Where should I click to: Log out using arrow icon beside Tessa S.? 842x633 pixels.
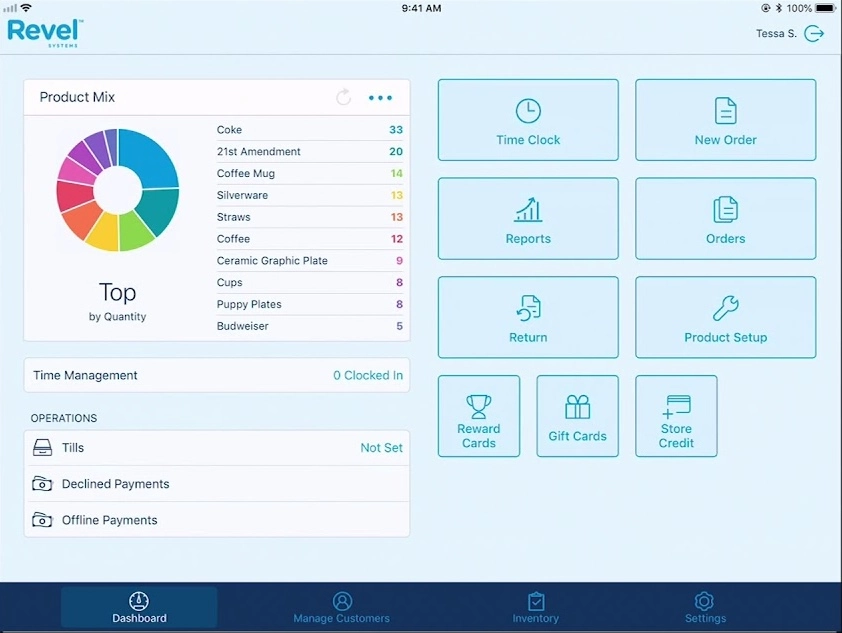coord(814,33)
